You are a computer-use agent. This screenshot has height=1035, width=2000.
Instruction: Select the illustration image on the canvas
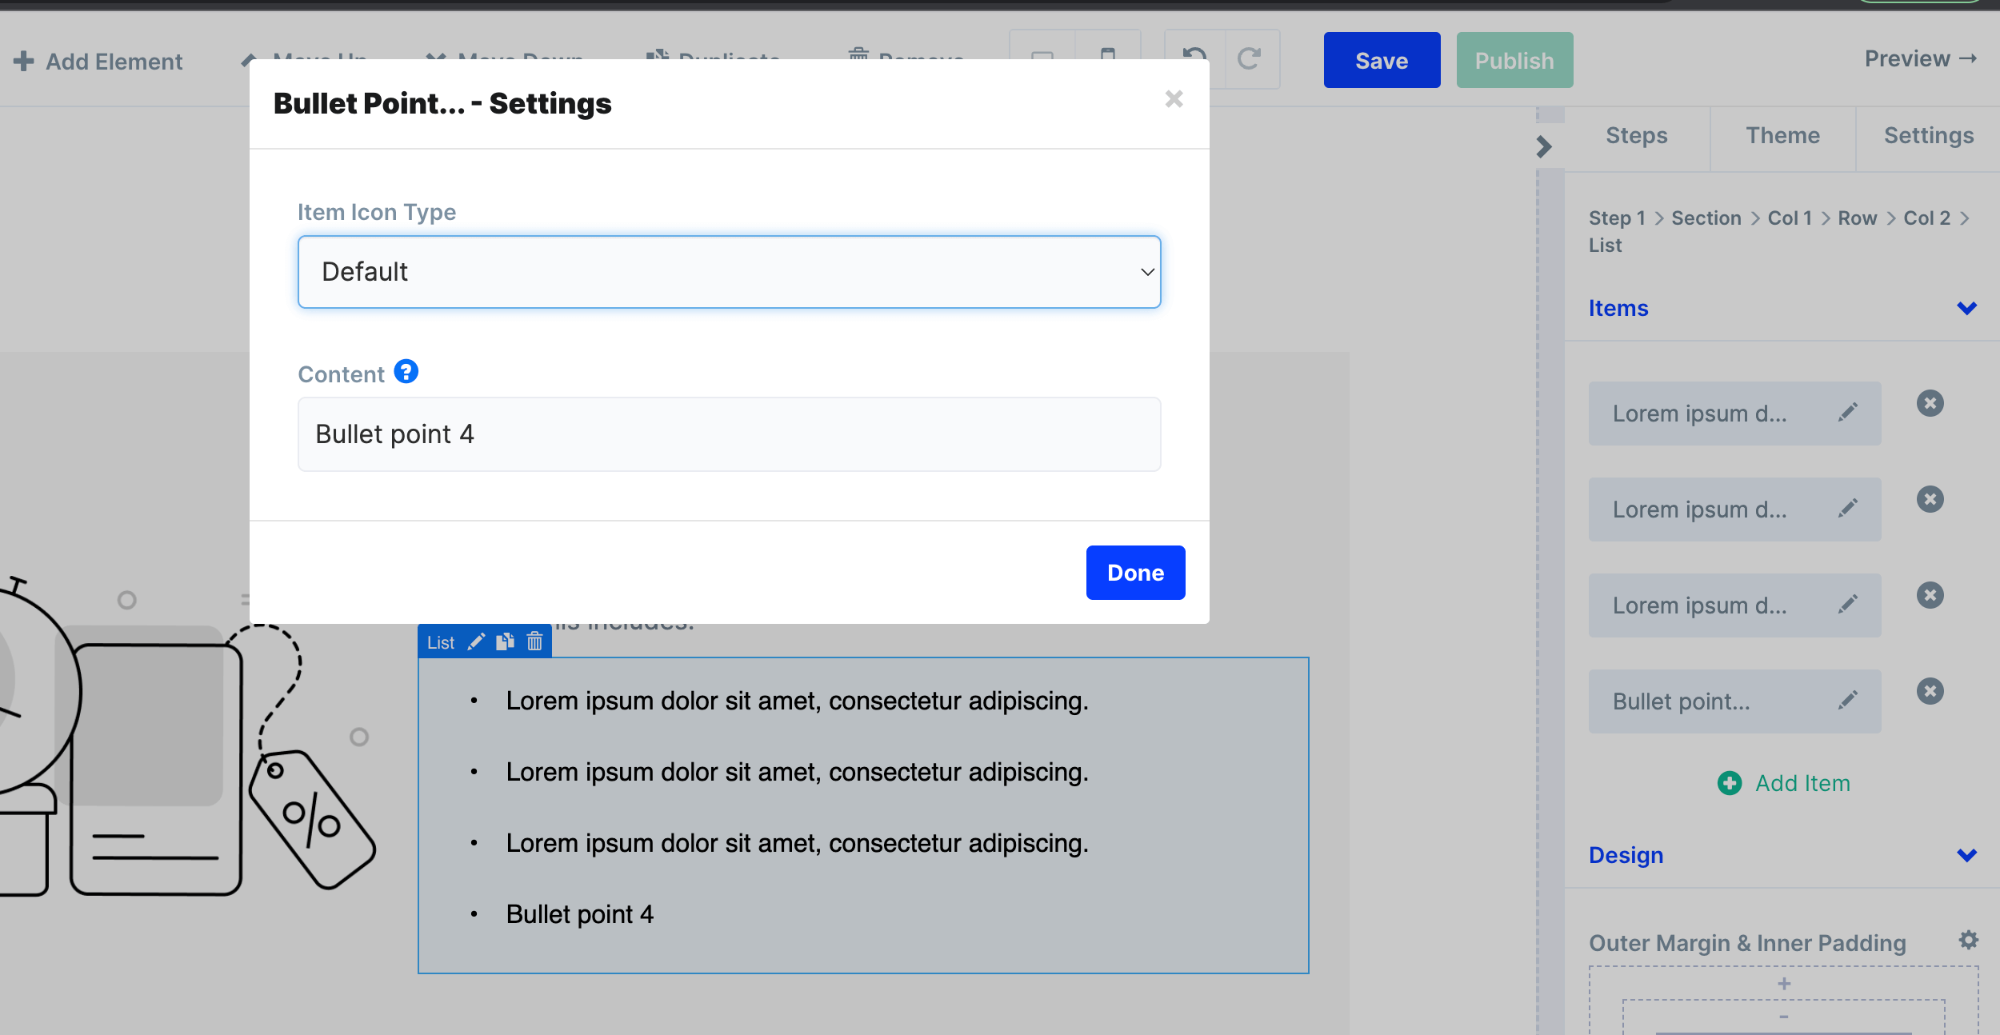(188, 735)
